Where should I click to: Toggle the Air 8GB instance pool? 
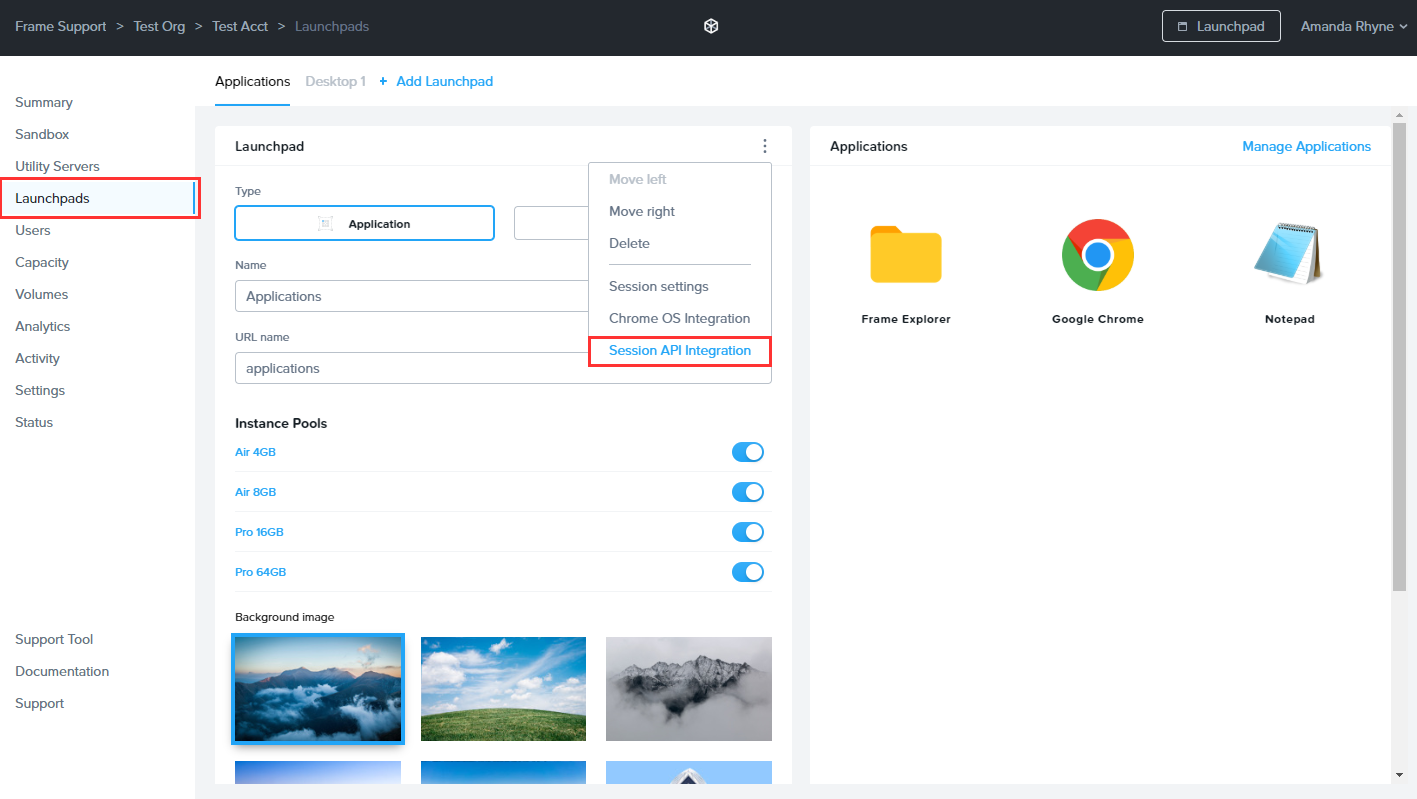(x=747, y=492)
